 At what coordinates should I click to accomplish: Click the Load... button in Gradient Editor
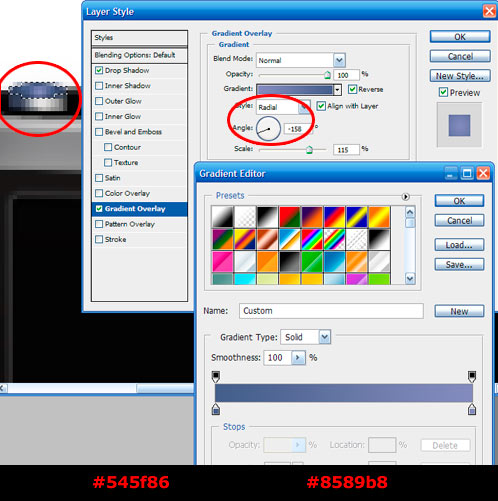pyautogui.click(x=459, y=245)
